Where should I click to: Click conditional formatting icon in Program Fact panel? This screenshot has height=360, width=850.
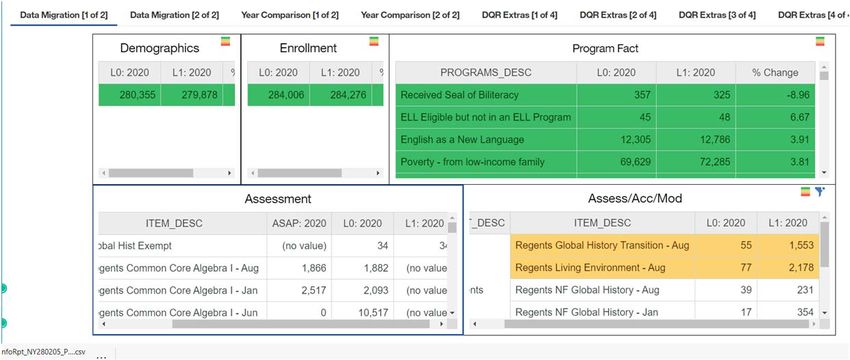click(820, 42)
